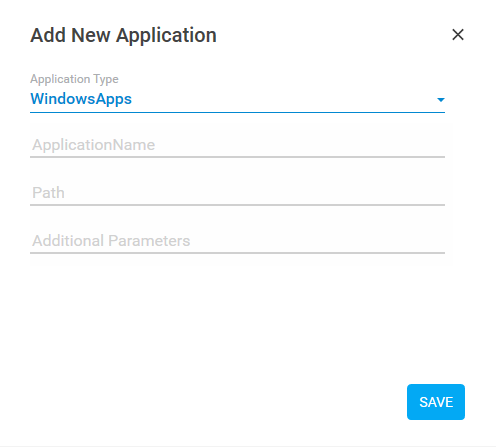The width and height of the screenshot is (496, 447).
Task: Change Application Type from WindowsApps
Action: tap(237, 100)
